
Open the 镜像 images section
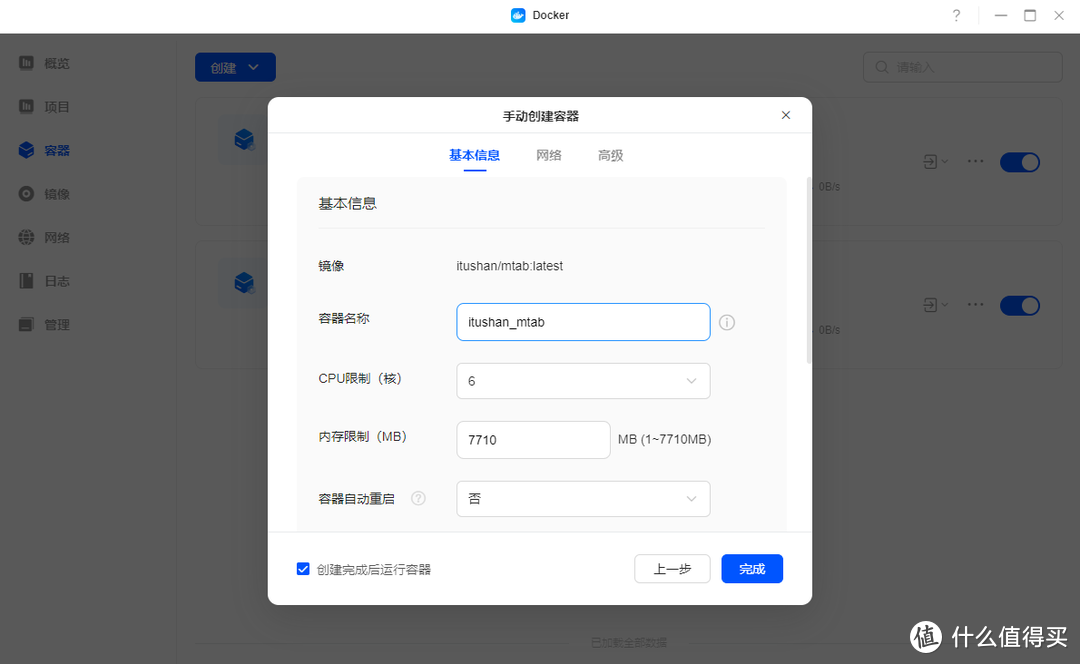tap(55, 193)
